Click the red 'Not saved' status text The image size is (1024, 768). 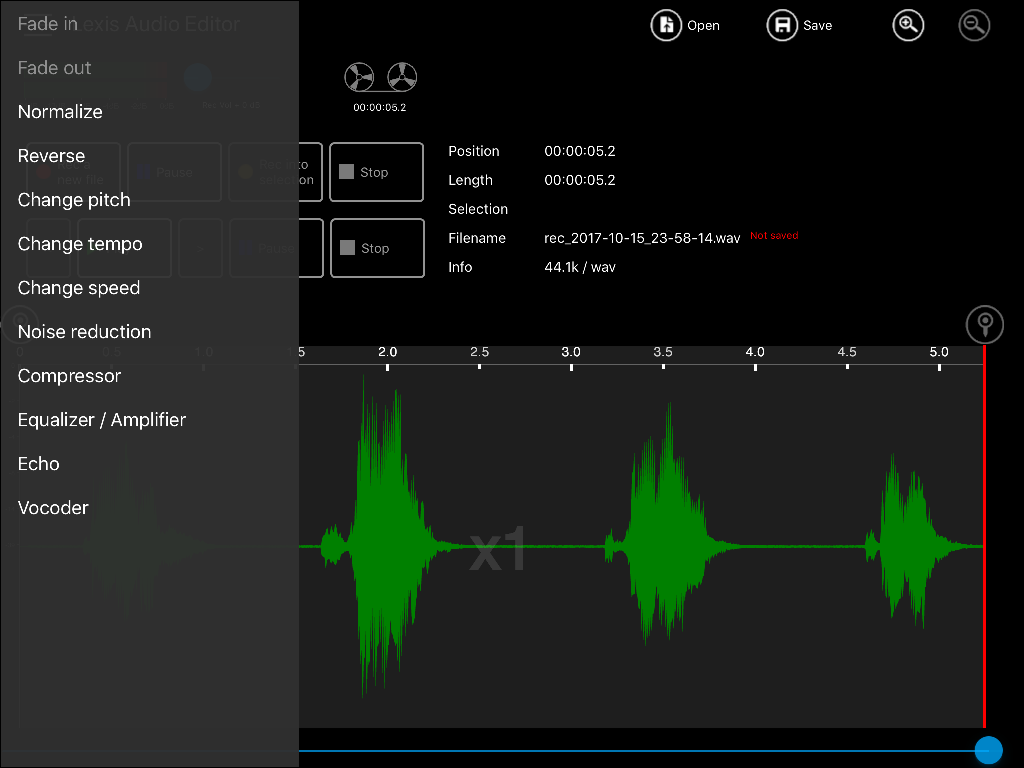[x=774, y=236]
